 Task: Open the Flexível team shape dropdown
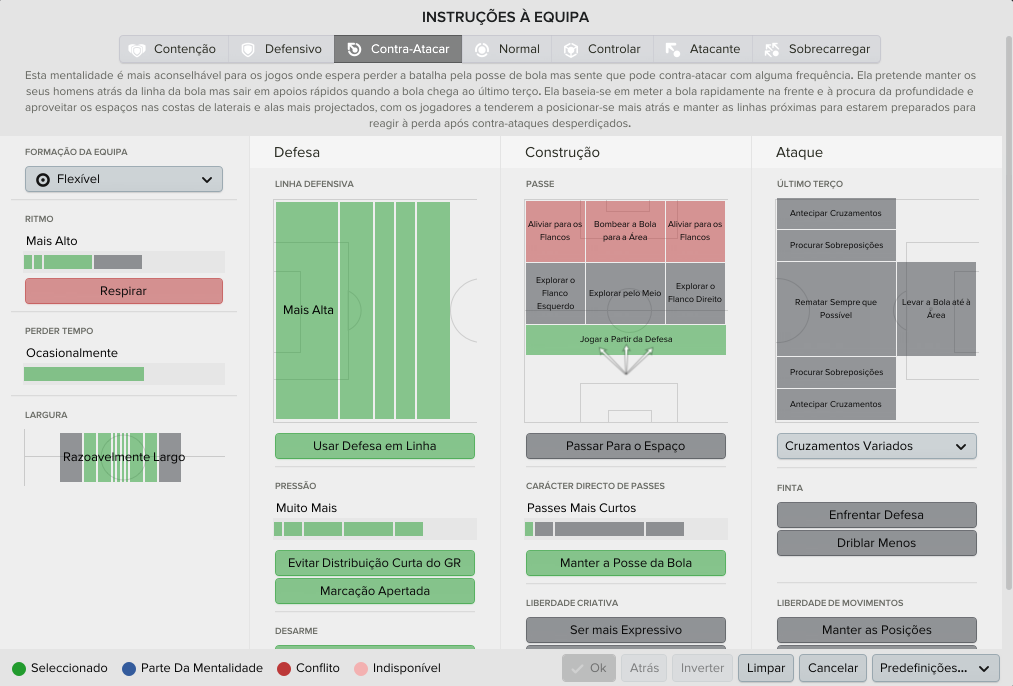(x=124, y=179)
